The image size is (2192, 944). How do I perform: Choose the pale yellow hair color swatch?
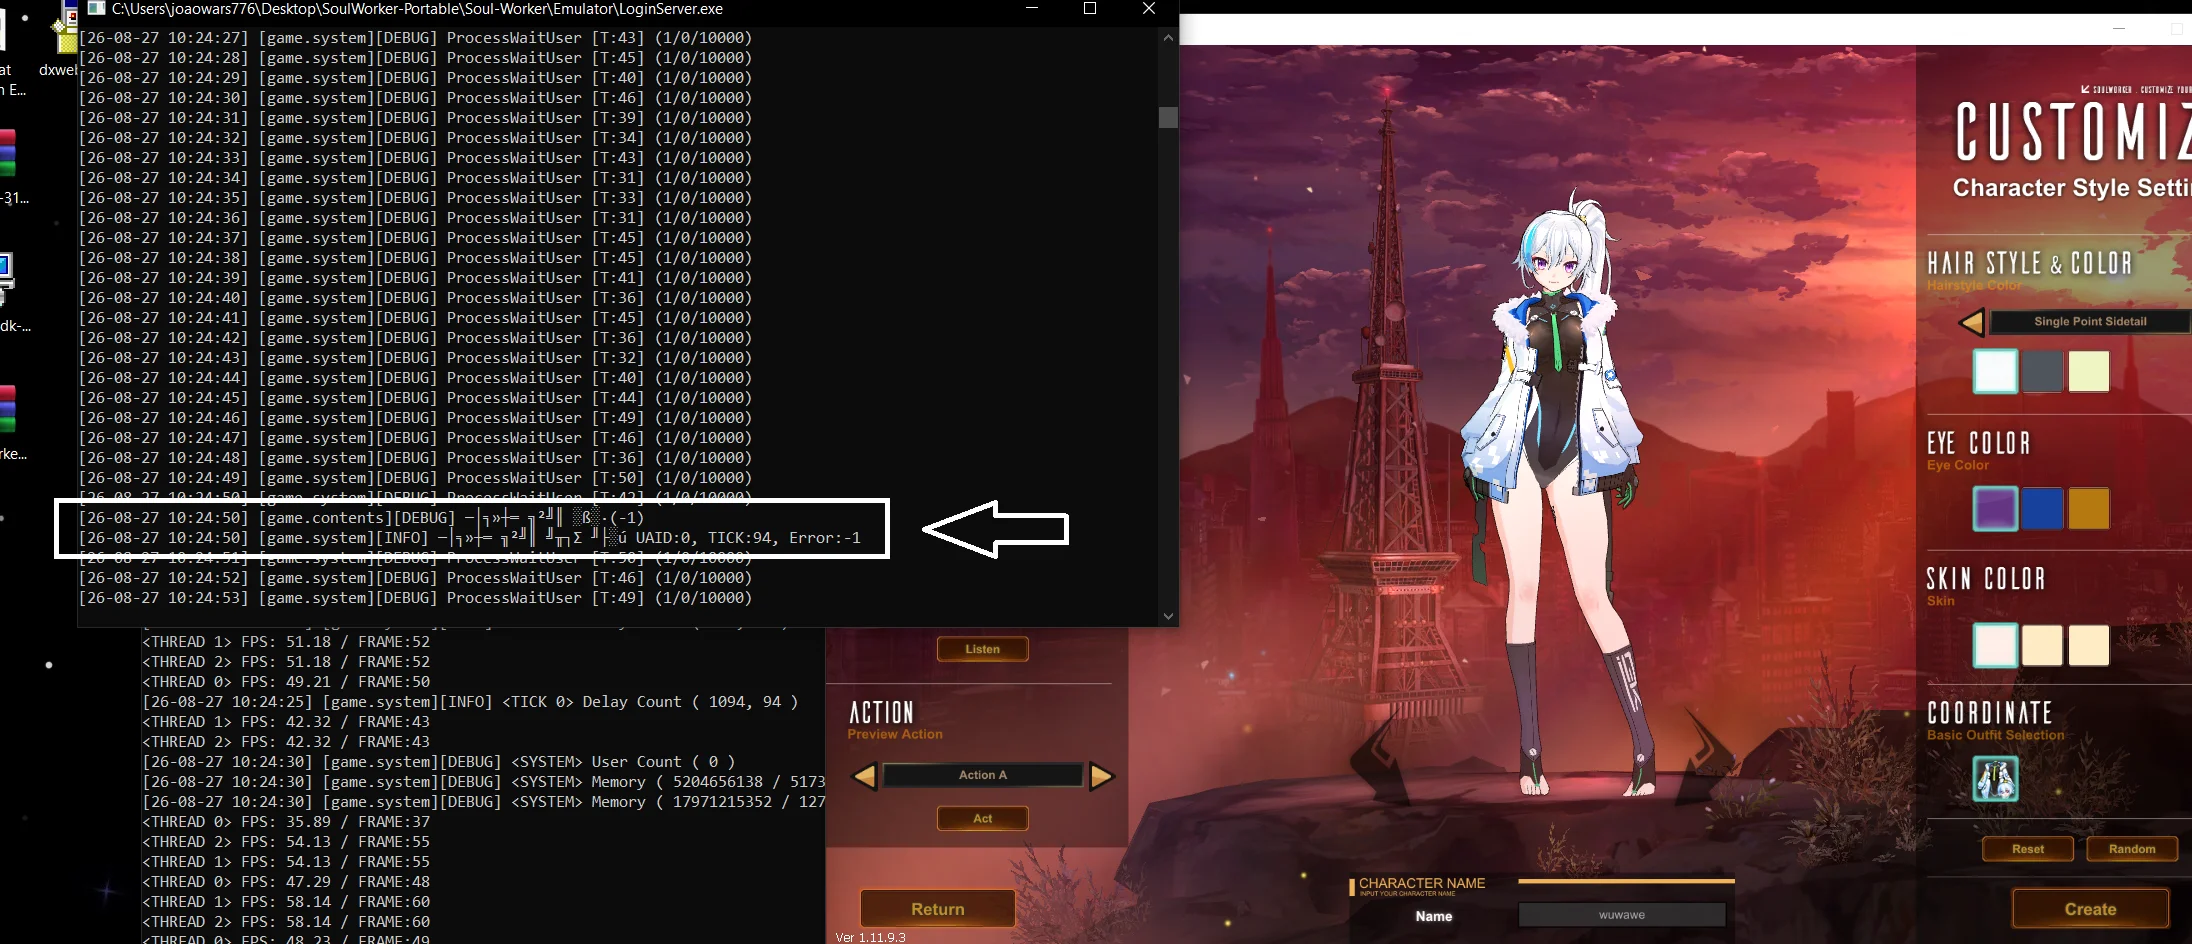(2089, 371)
